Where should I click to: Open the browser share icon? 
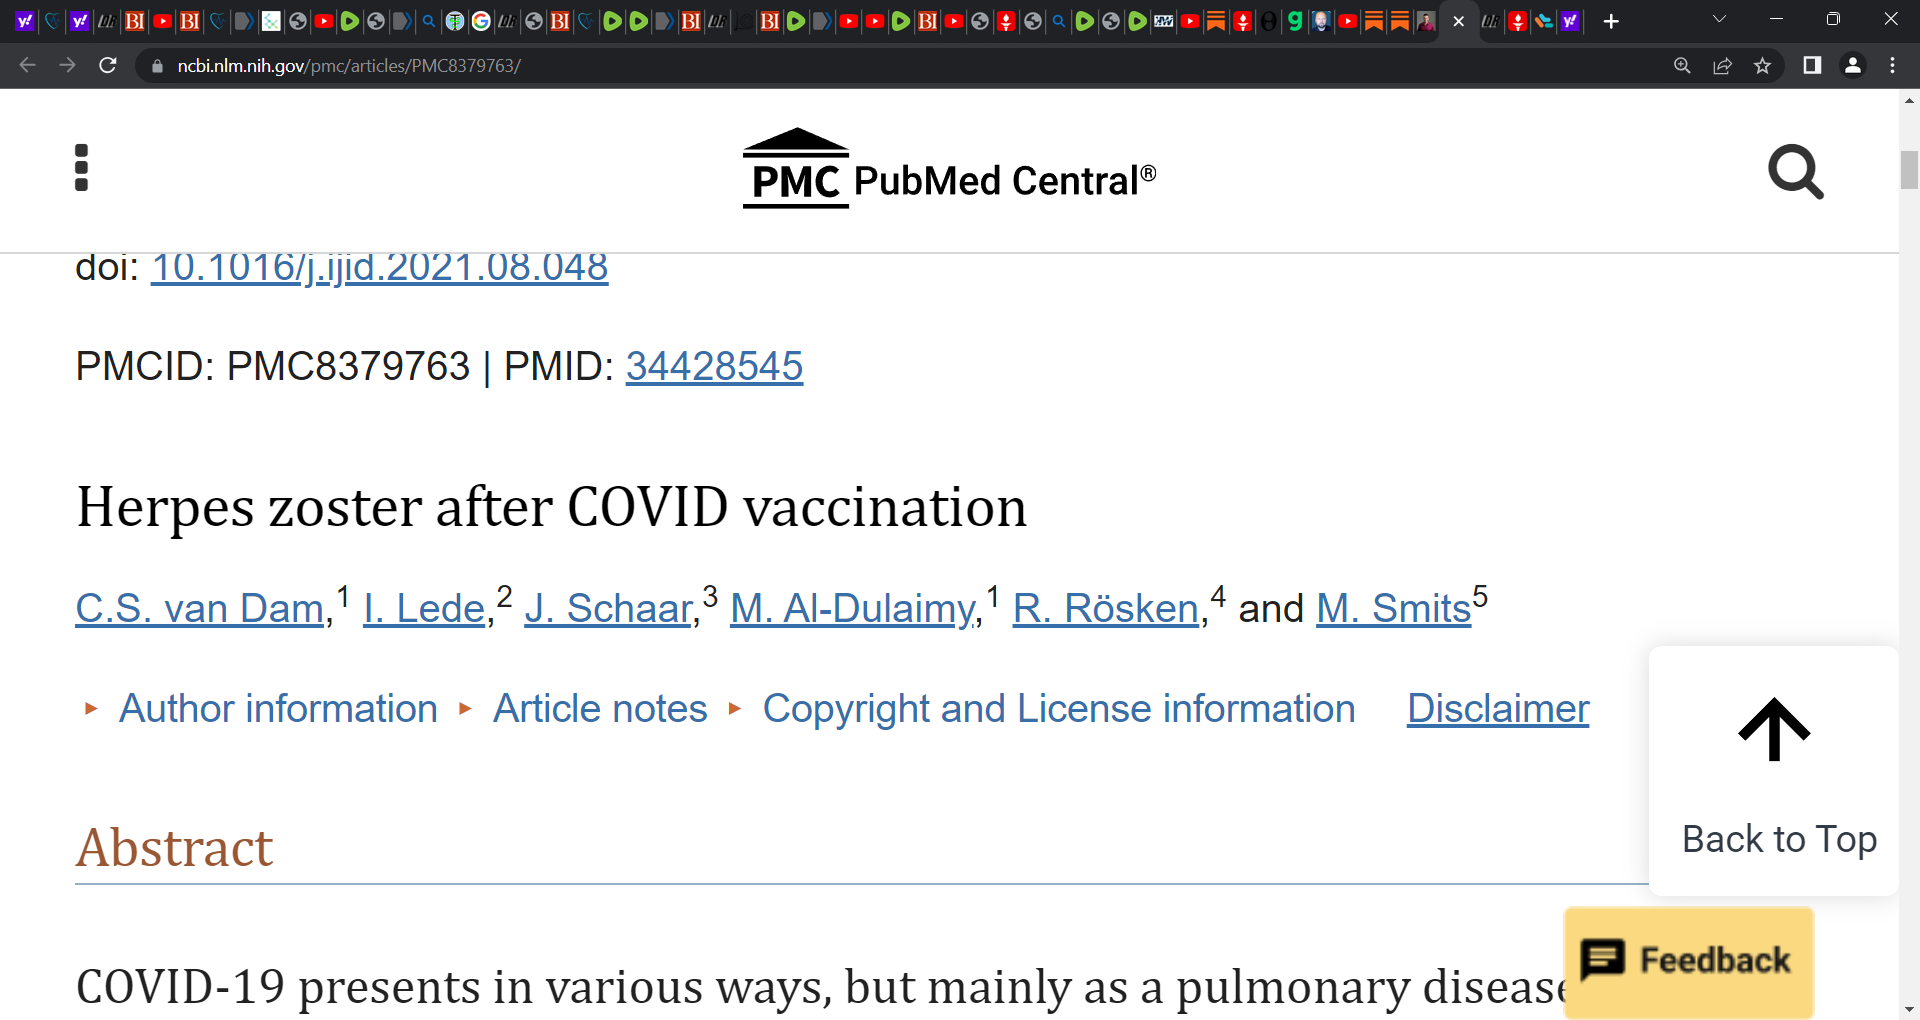pos(1722,66)
